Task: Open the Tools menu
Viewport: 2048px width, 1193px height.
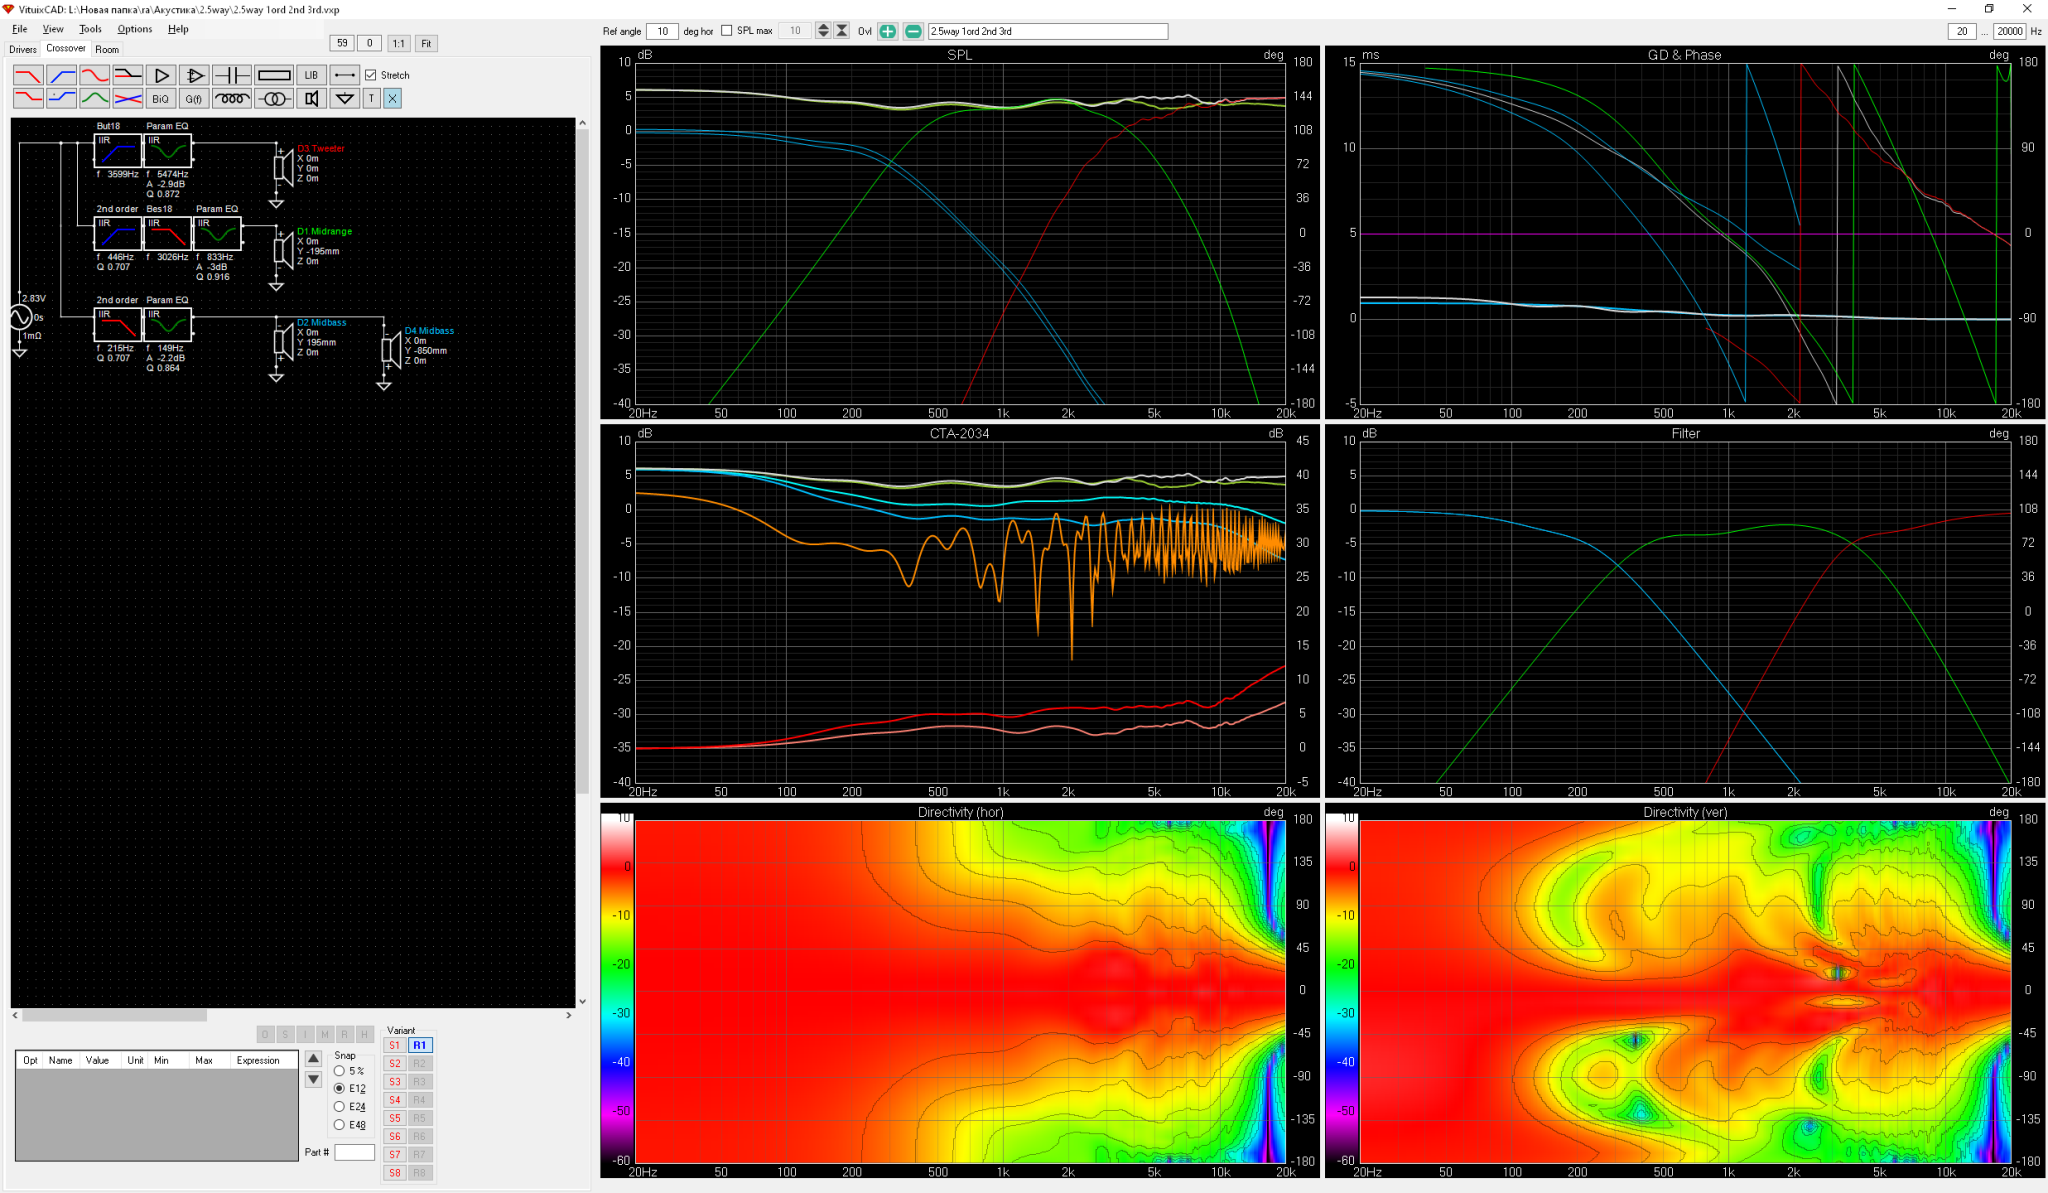Action: click(x=90, y=29)
